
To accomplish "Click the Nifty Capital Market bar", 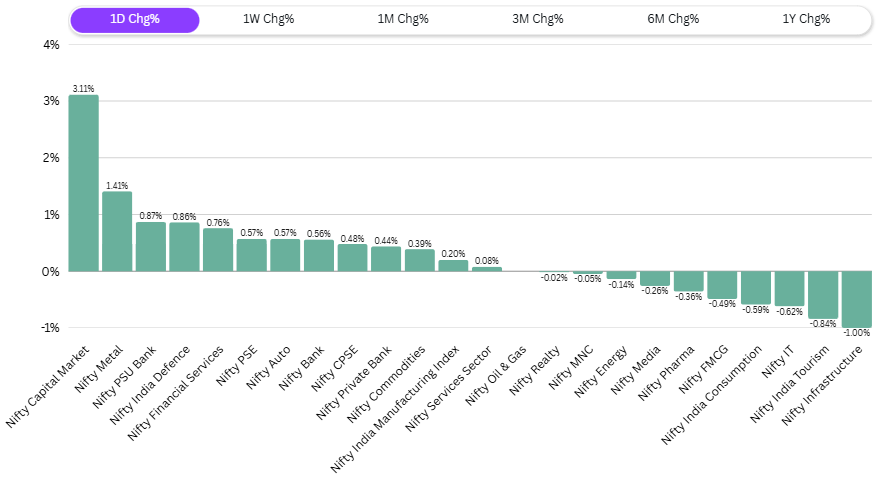I will click(83, 183).
